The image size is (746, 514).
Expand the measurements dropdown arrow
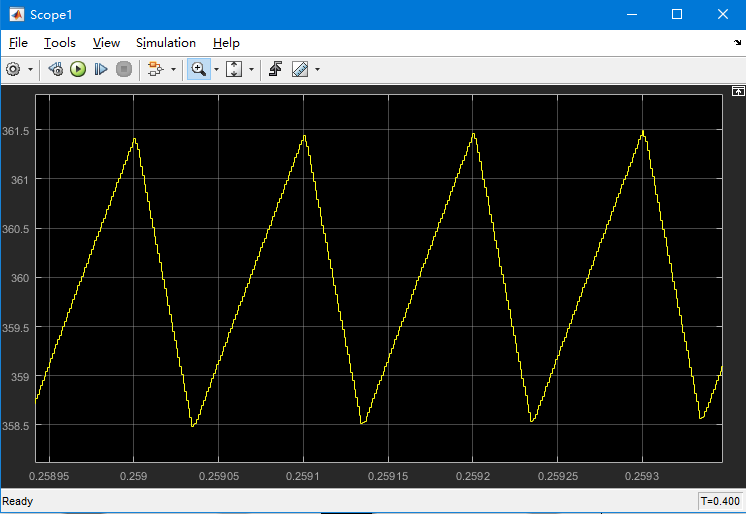[317, 69]
